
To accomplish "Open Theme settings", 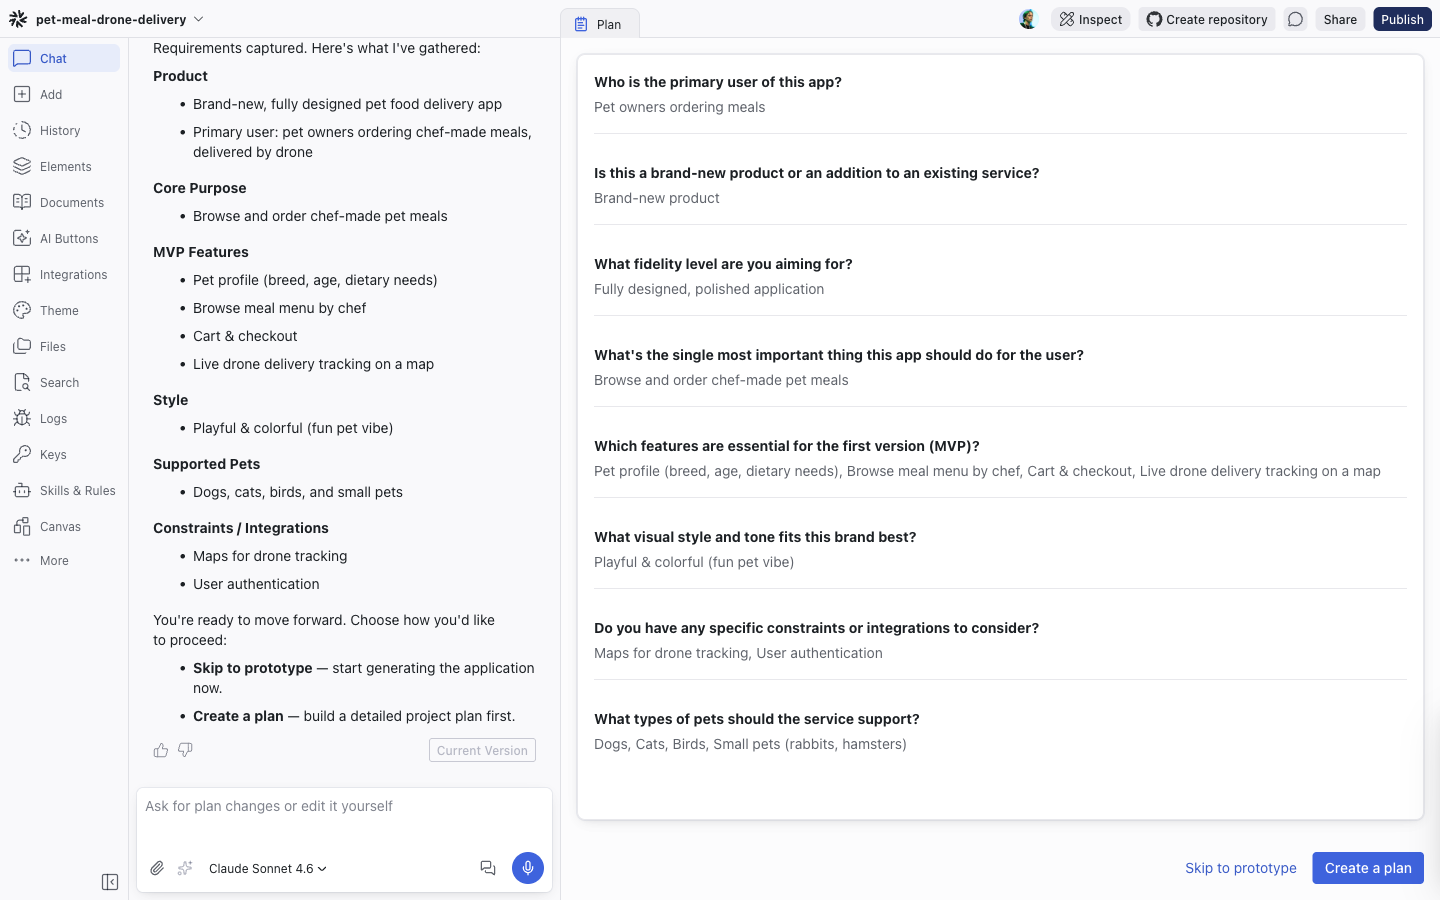I will pyautogui.click(x=64, y=310).
